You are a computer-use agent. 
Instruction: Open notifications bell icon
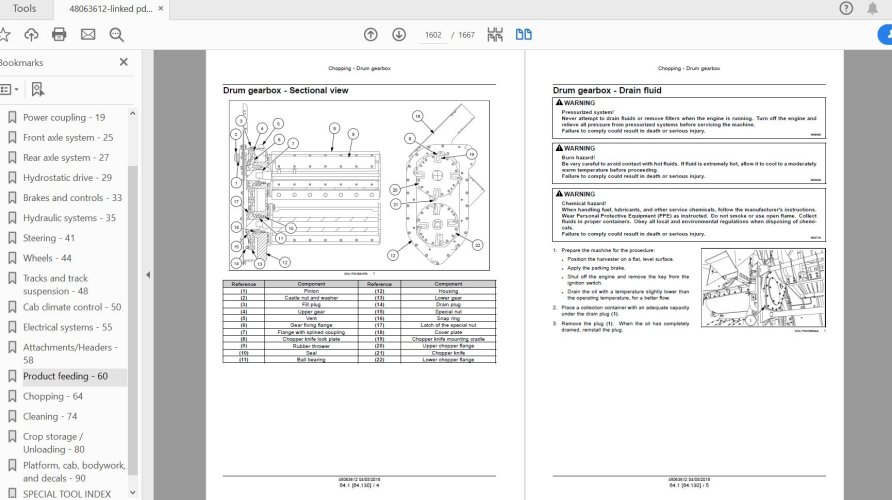(x=872, y=9)
